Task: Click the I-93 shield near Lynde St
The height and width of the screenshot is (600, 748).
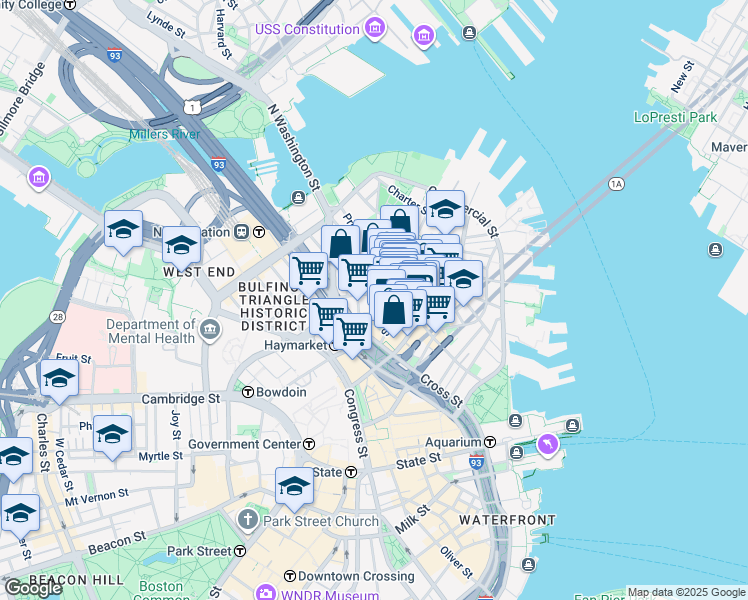Action: click(114, 55)
